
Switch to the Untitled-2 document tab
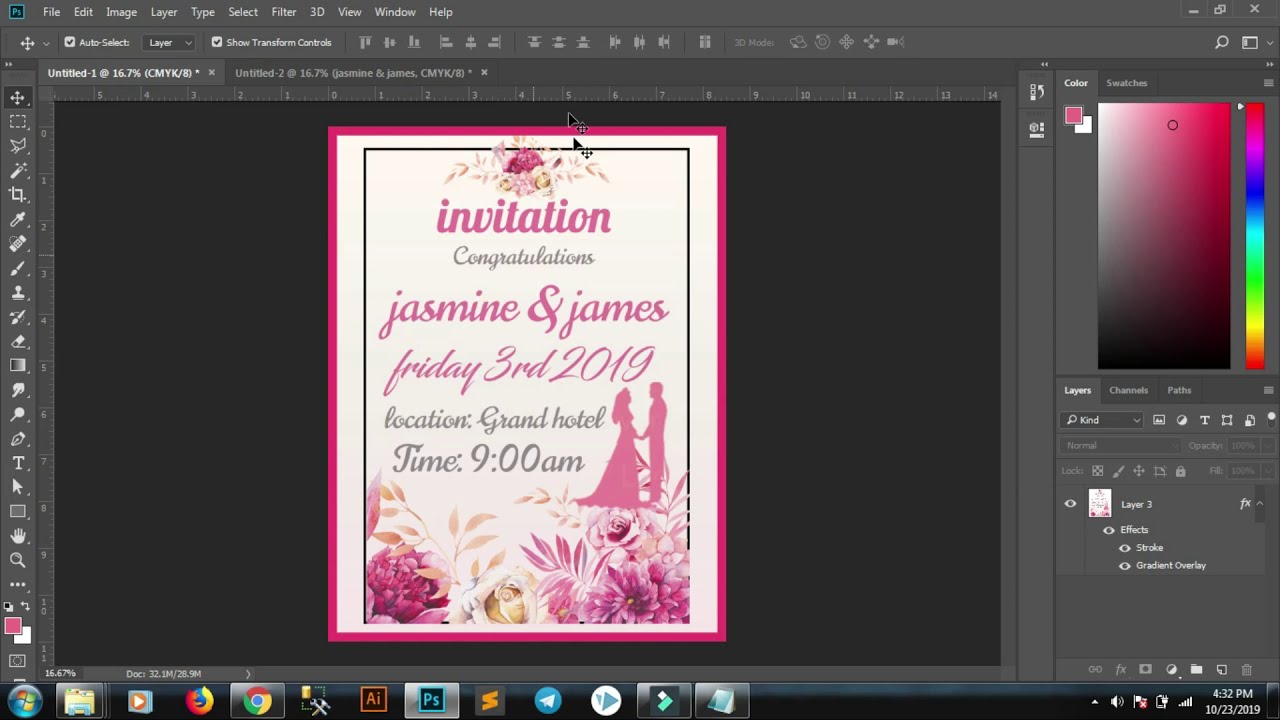coord(353,73)
